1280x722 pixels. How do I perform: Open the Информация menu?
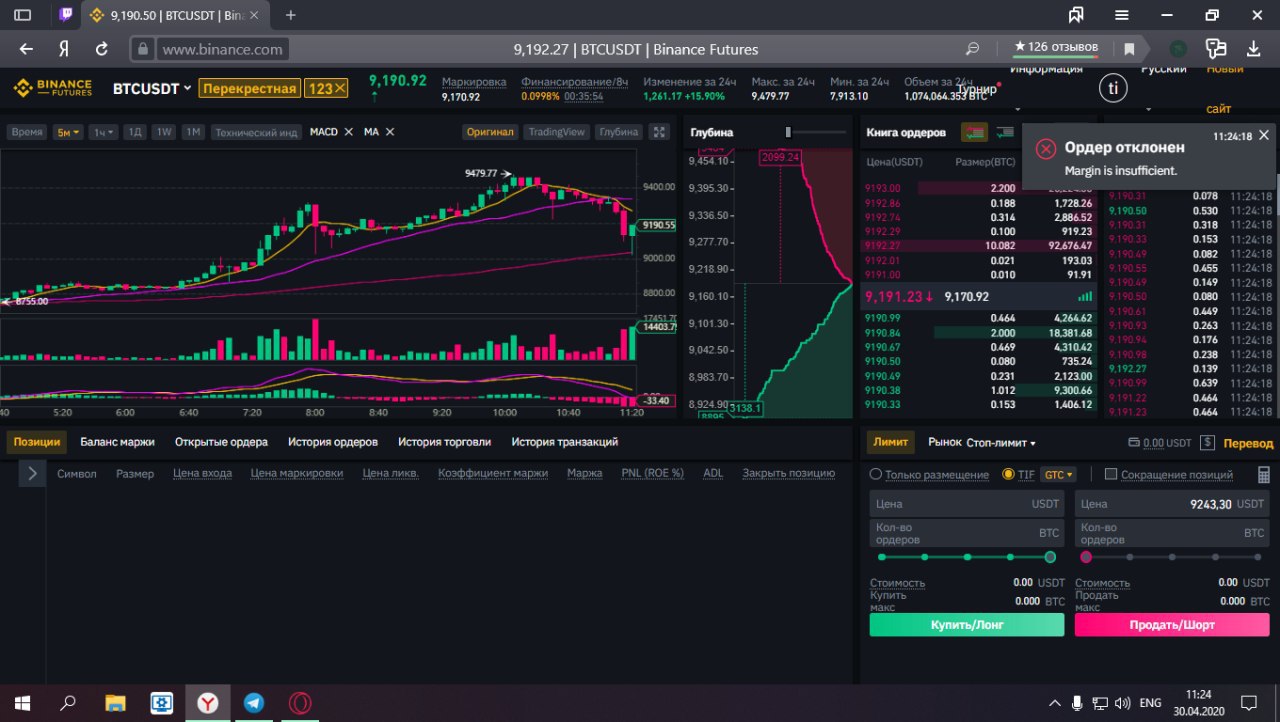(x=1046, y=71)
